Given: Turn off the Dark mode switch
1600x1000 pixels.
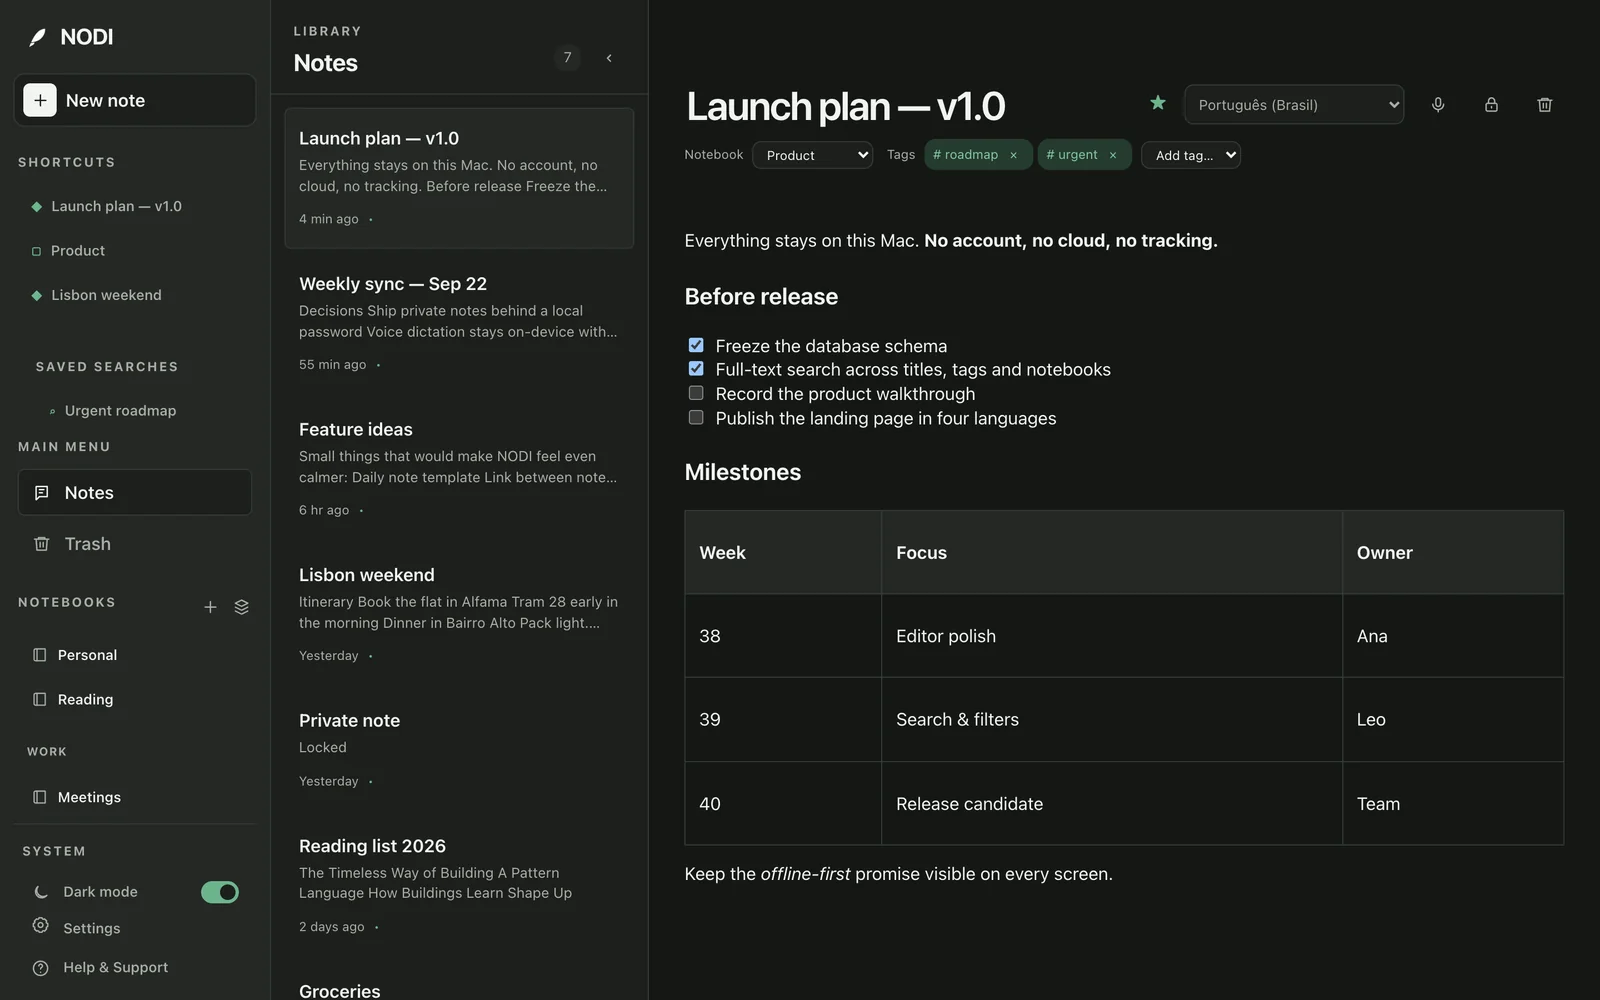Looking at the screenshot, I should tap(220, 892).
